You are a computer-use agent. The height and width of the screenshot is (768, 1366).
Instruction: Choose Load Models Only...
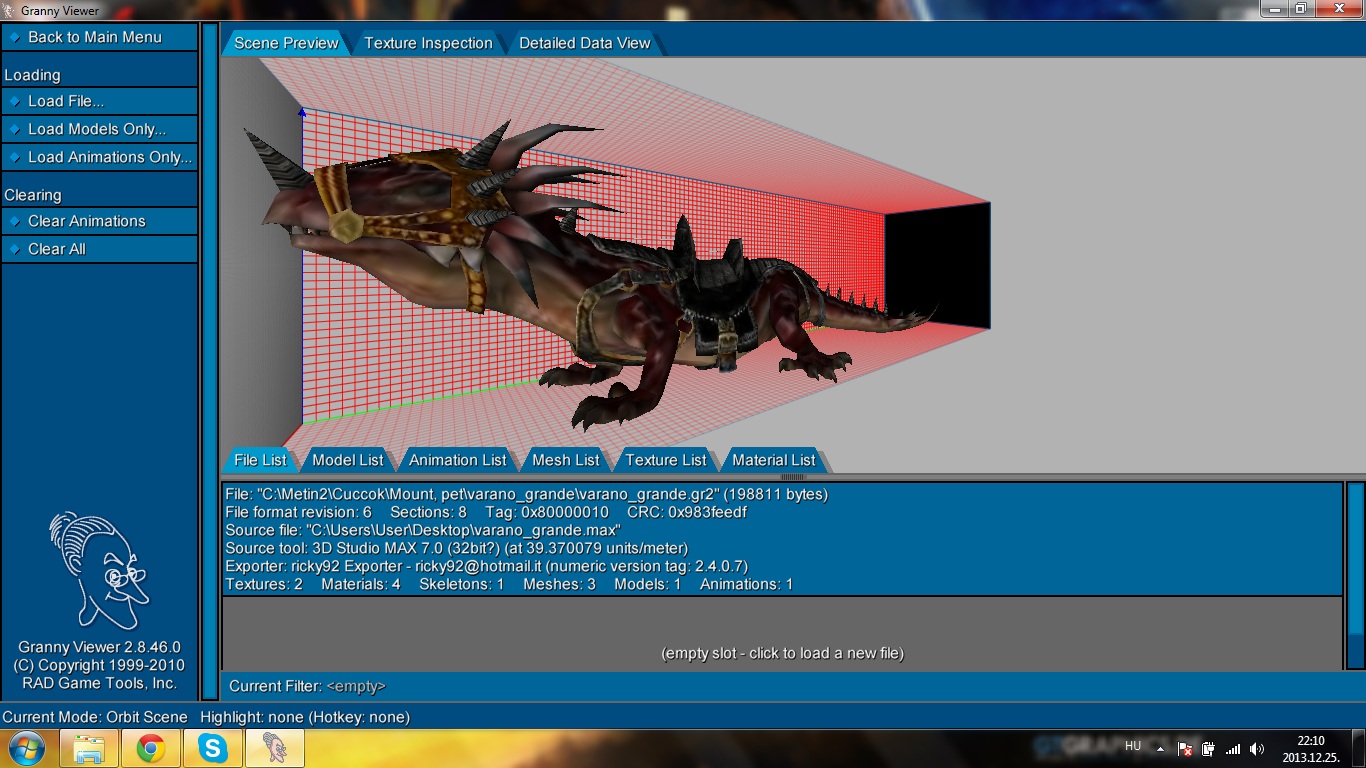(x=100, y=129)
